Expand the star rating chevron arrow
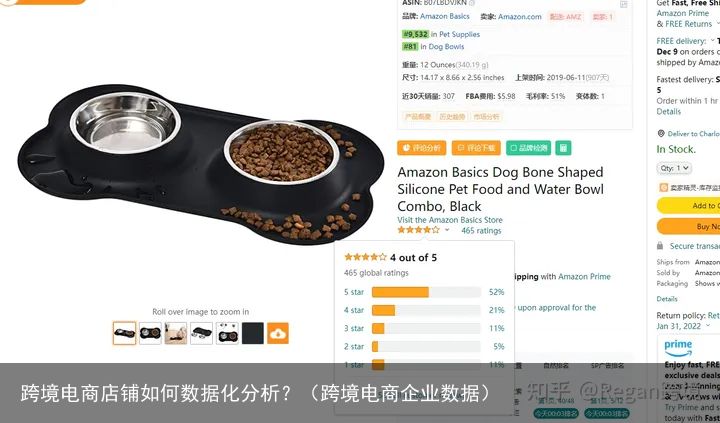The image size is (720, 423). (x=447, y=230)
